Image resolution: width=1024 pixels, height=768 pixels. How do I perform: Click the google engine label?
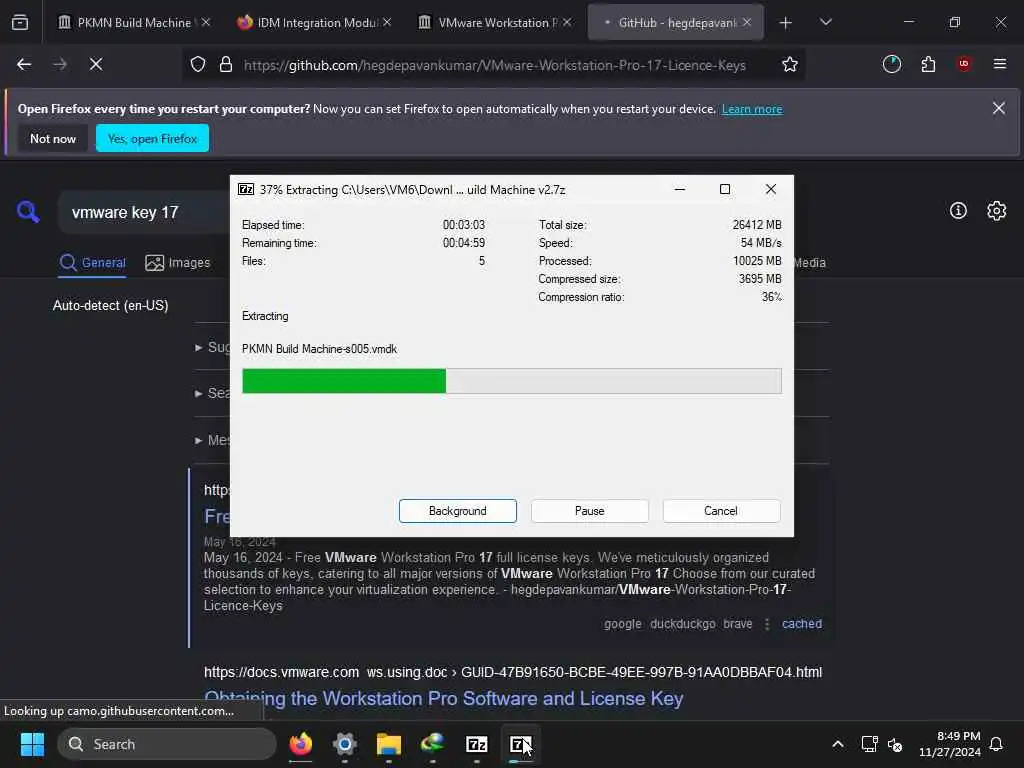point(622,624)
